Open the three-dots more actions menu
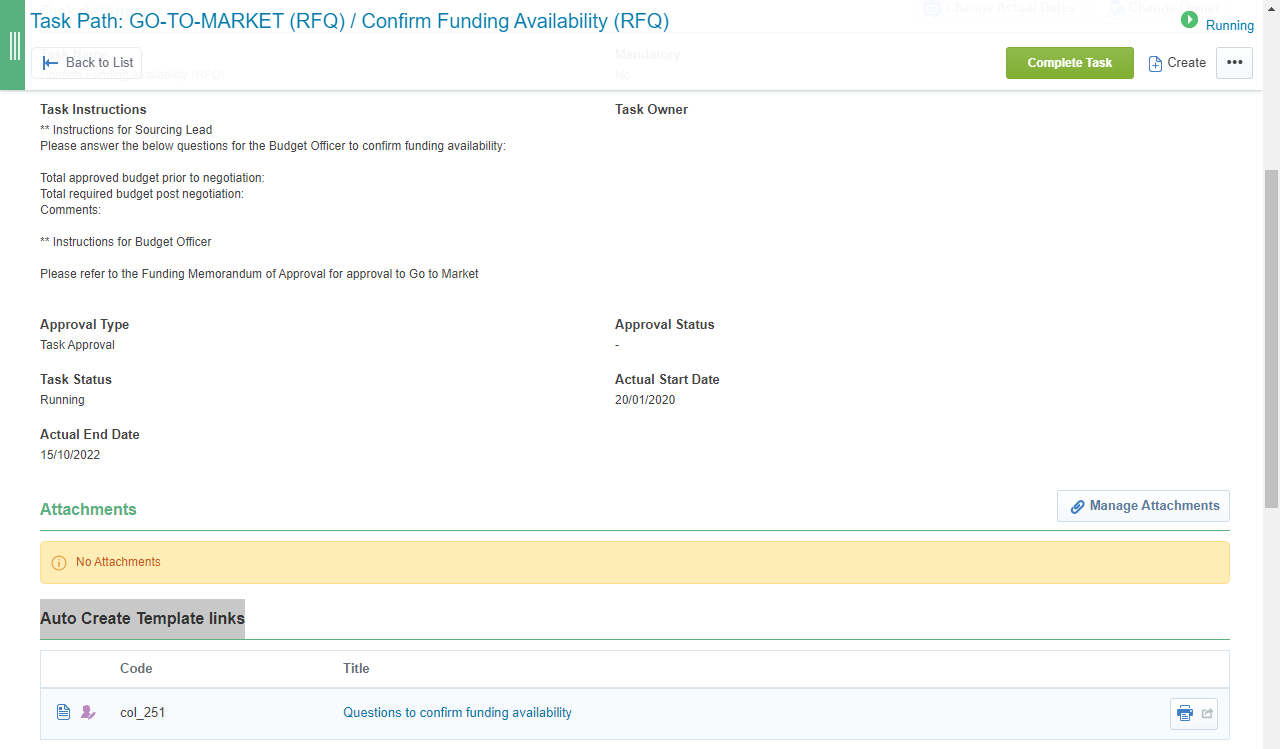1280x749 pixels. (x=1234, y=63)
